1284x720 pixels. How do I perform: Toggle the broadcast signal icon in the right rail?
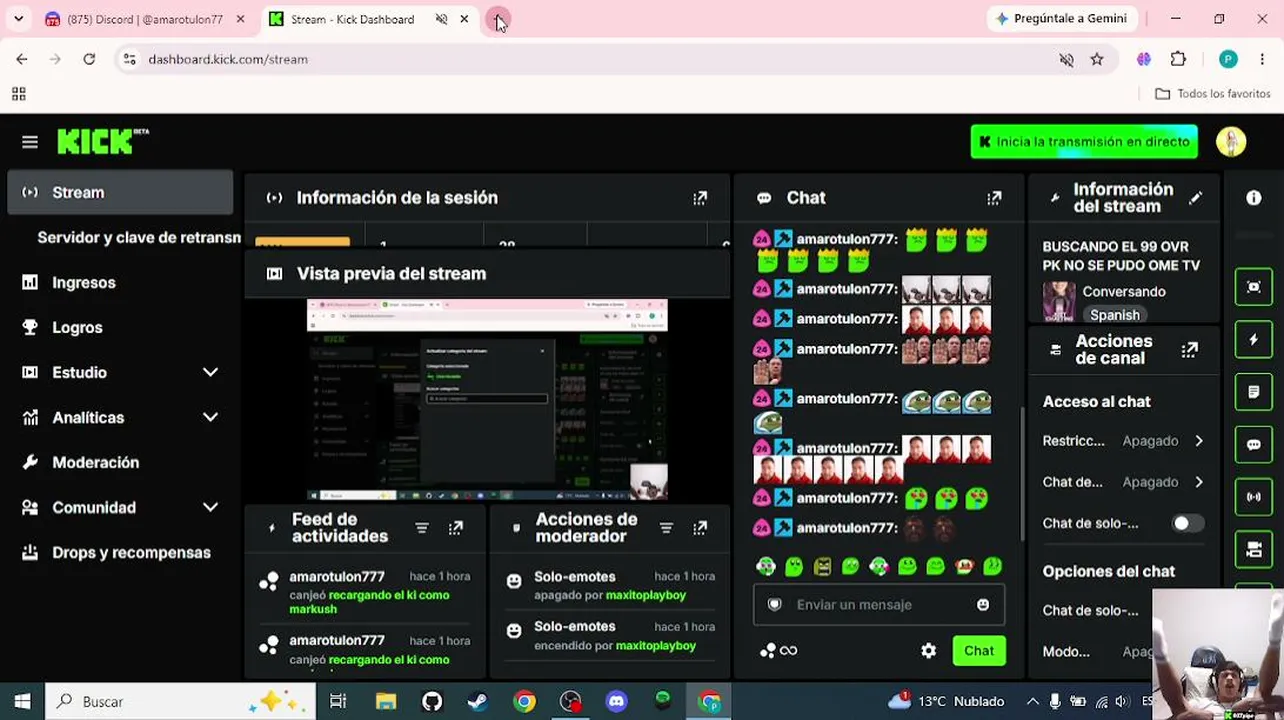(x=1254, y=497)
